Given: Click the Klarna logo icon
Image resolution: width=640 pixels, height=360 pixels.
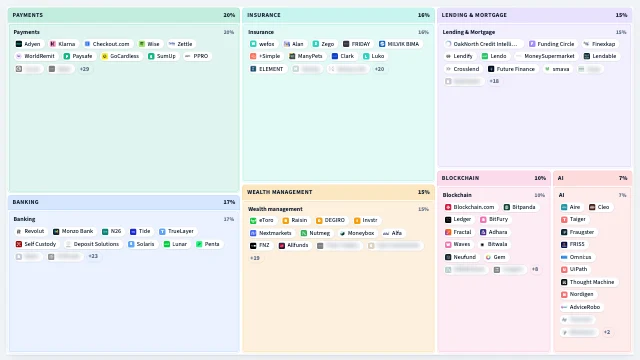Looking at the screenshot, I should [x=53, y=44].
